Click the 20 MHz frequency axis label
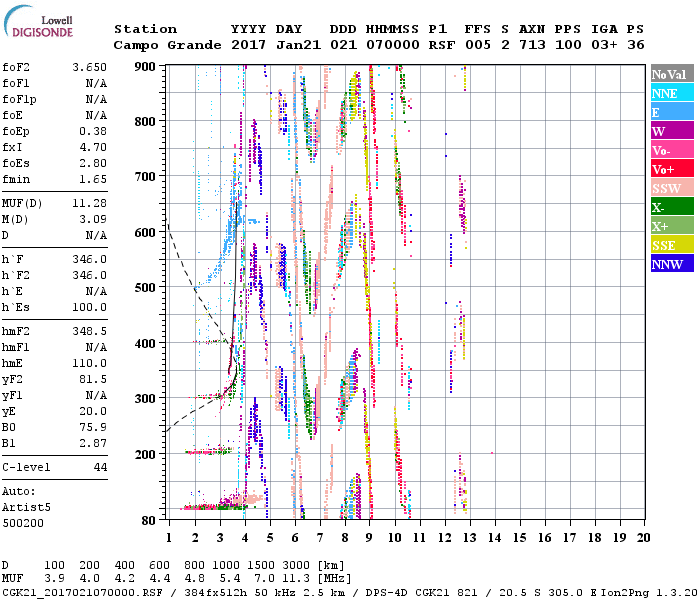 coord(643,537)
